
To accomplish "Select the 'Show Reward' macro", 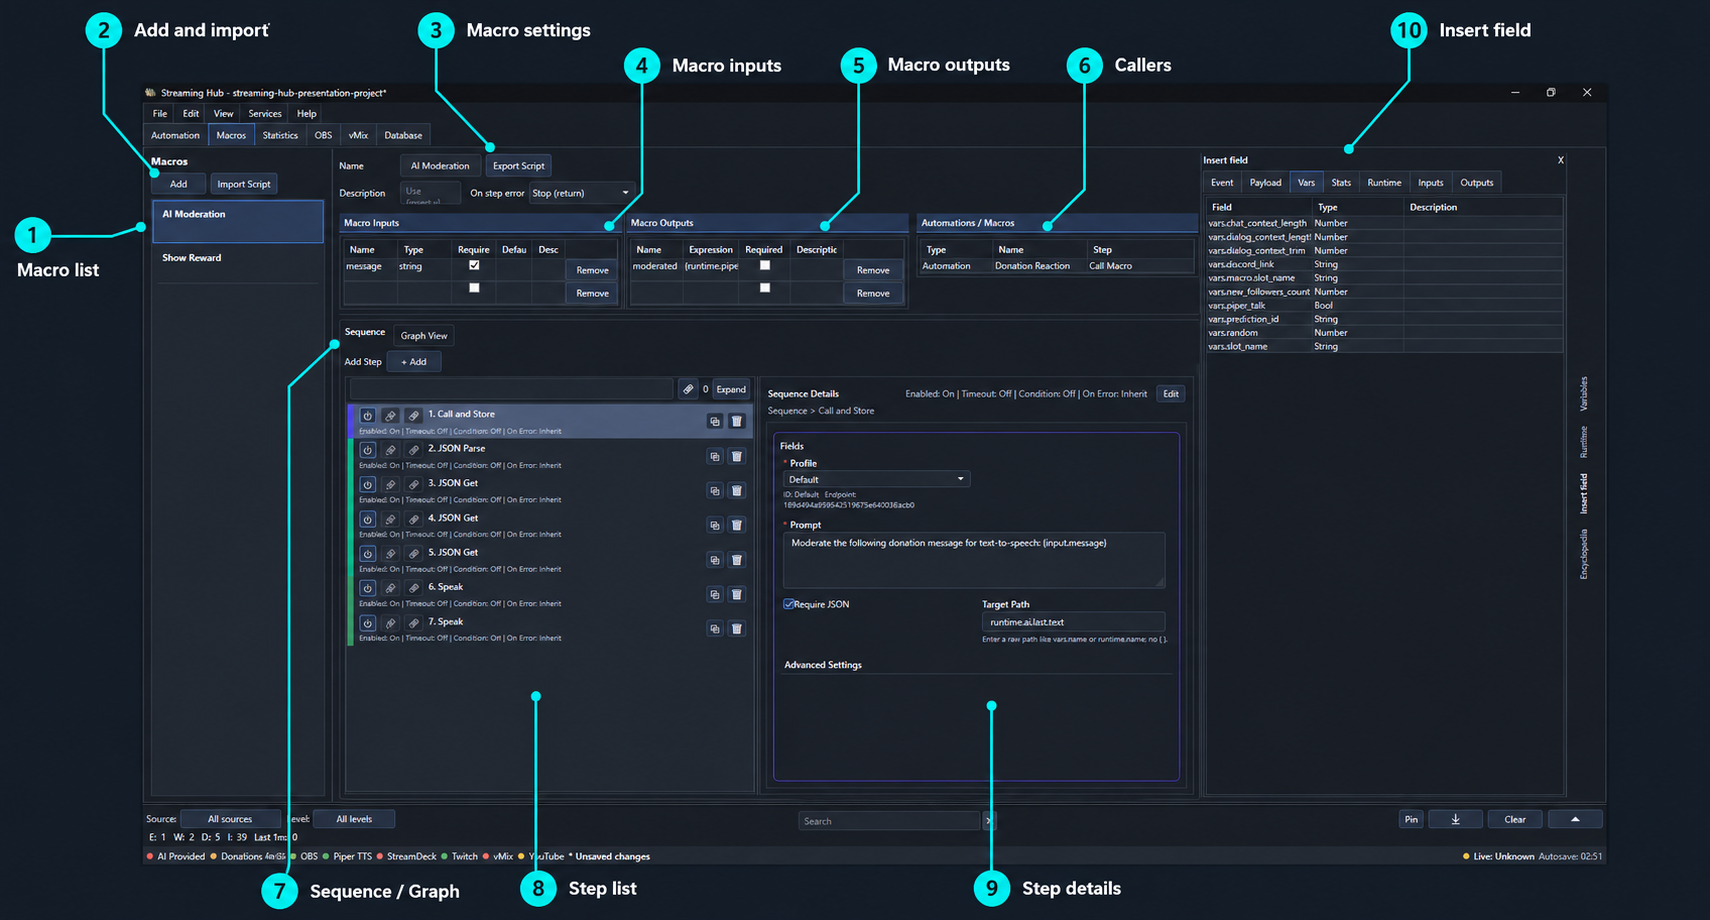I will (238, 258).
